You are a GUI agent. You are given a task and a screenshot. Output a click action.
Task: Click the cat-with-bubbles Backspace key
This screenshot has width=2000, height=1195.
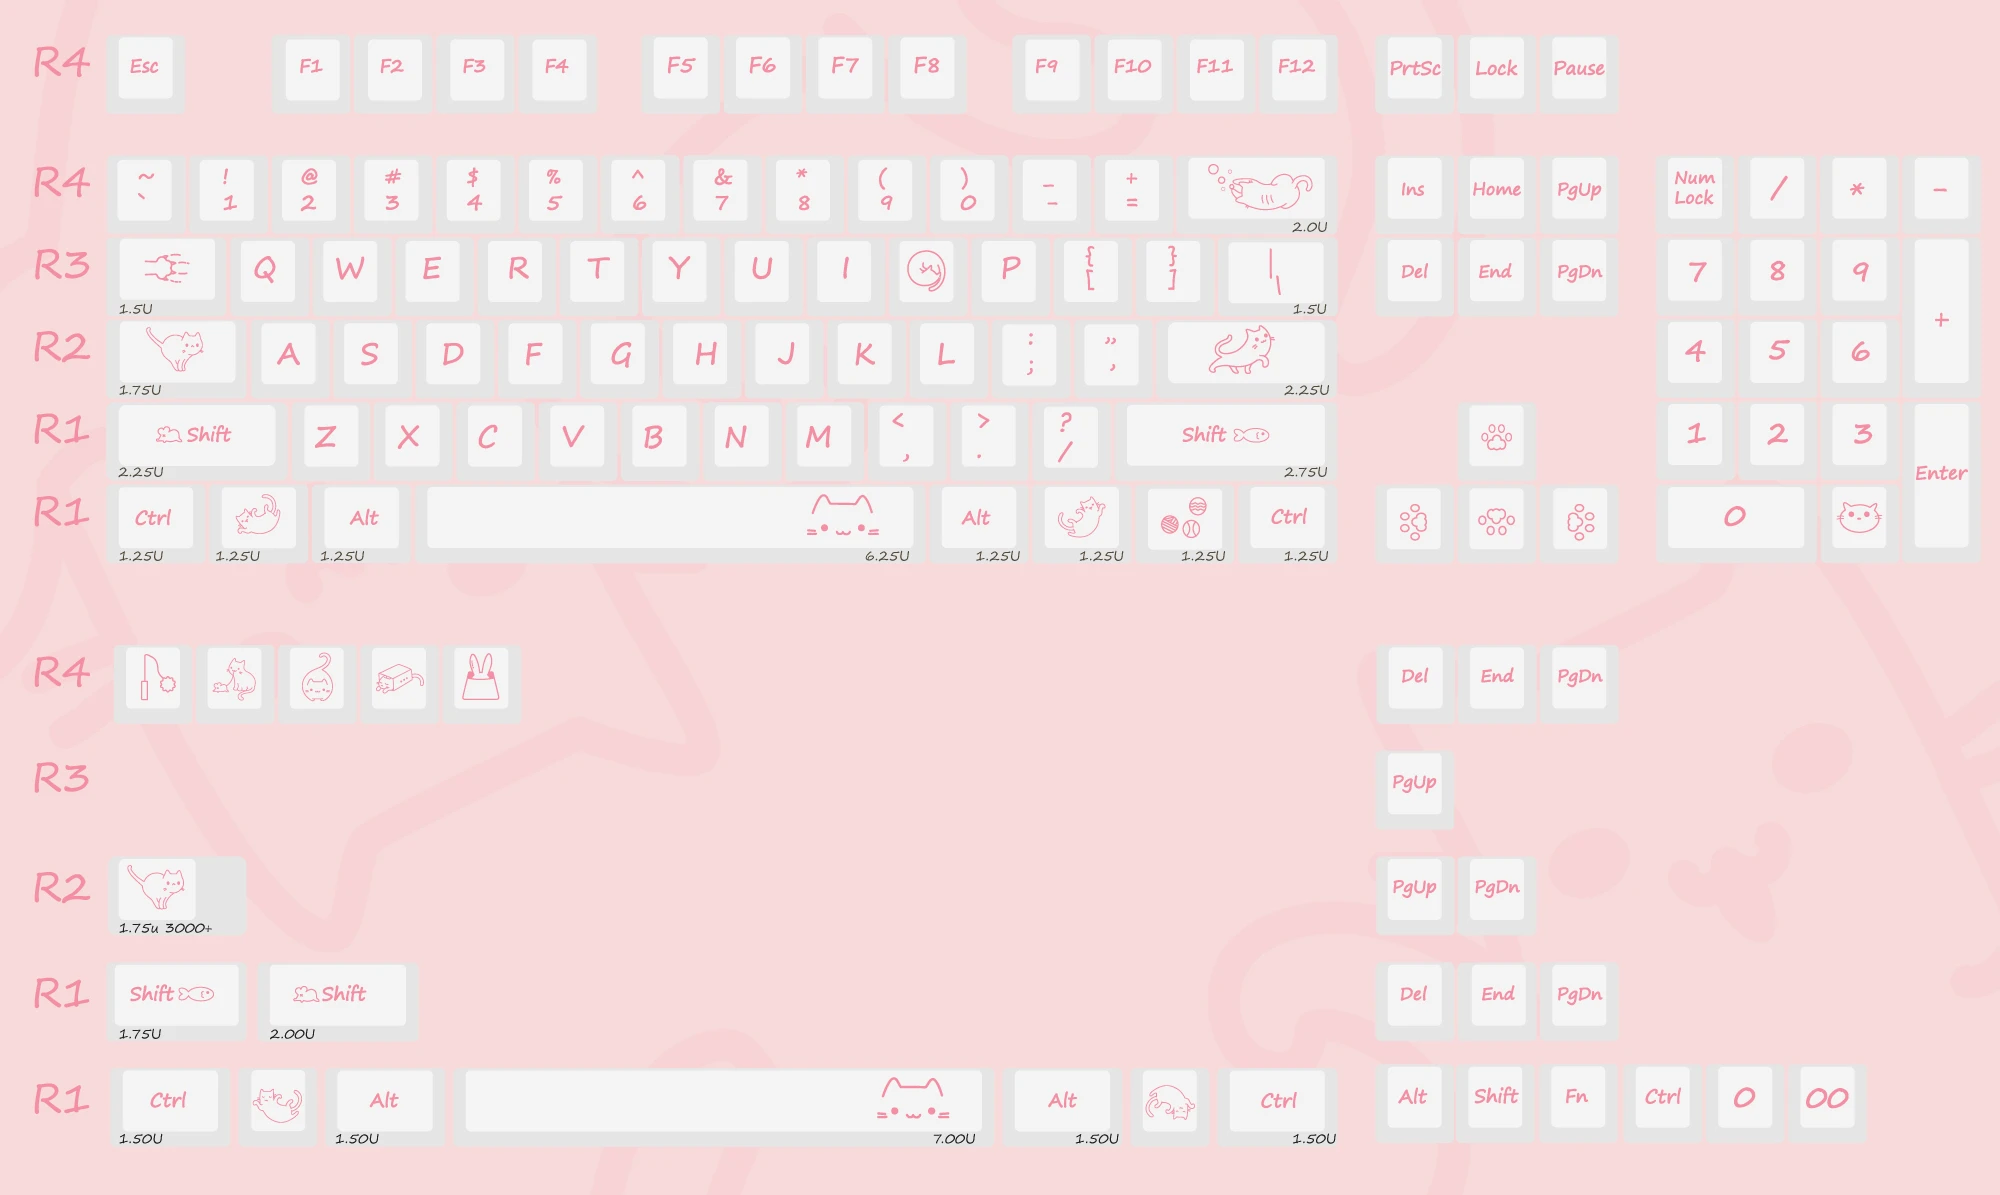pos(1256,187)
